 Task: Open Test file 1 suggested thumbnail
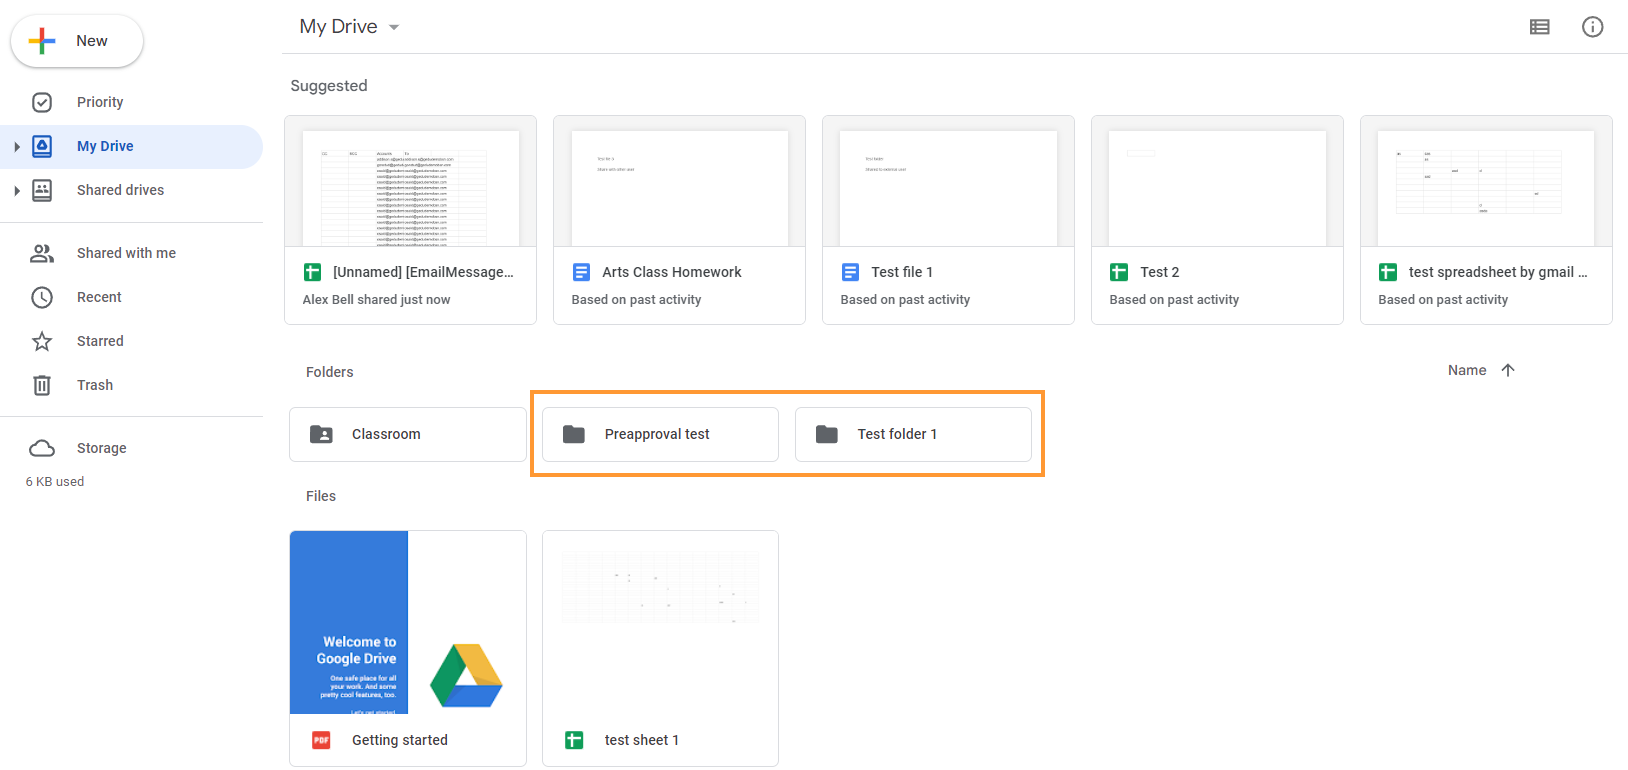click(948, 182)
